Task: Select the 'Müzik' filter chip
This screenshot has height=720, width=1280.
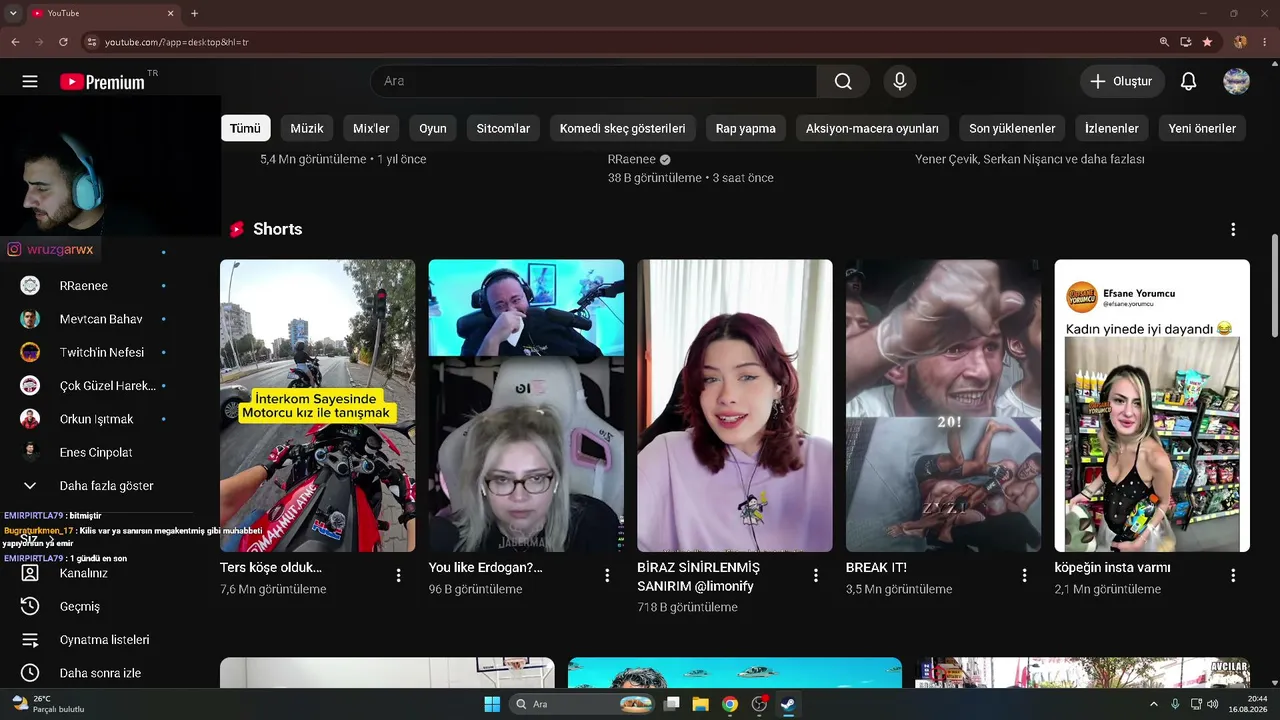Action: click(x=307, y=128)
